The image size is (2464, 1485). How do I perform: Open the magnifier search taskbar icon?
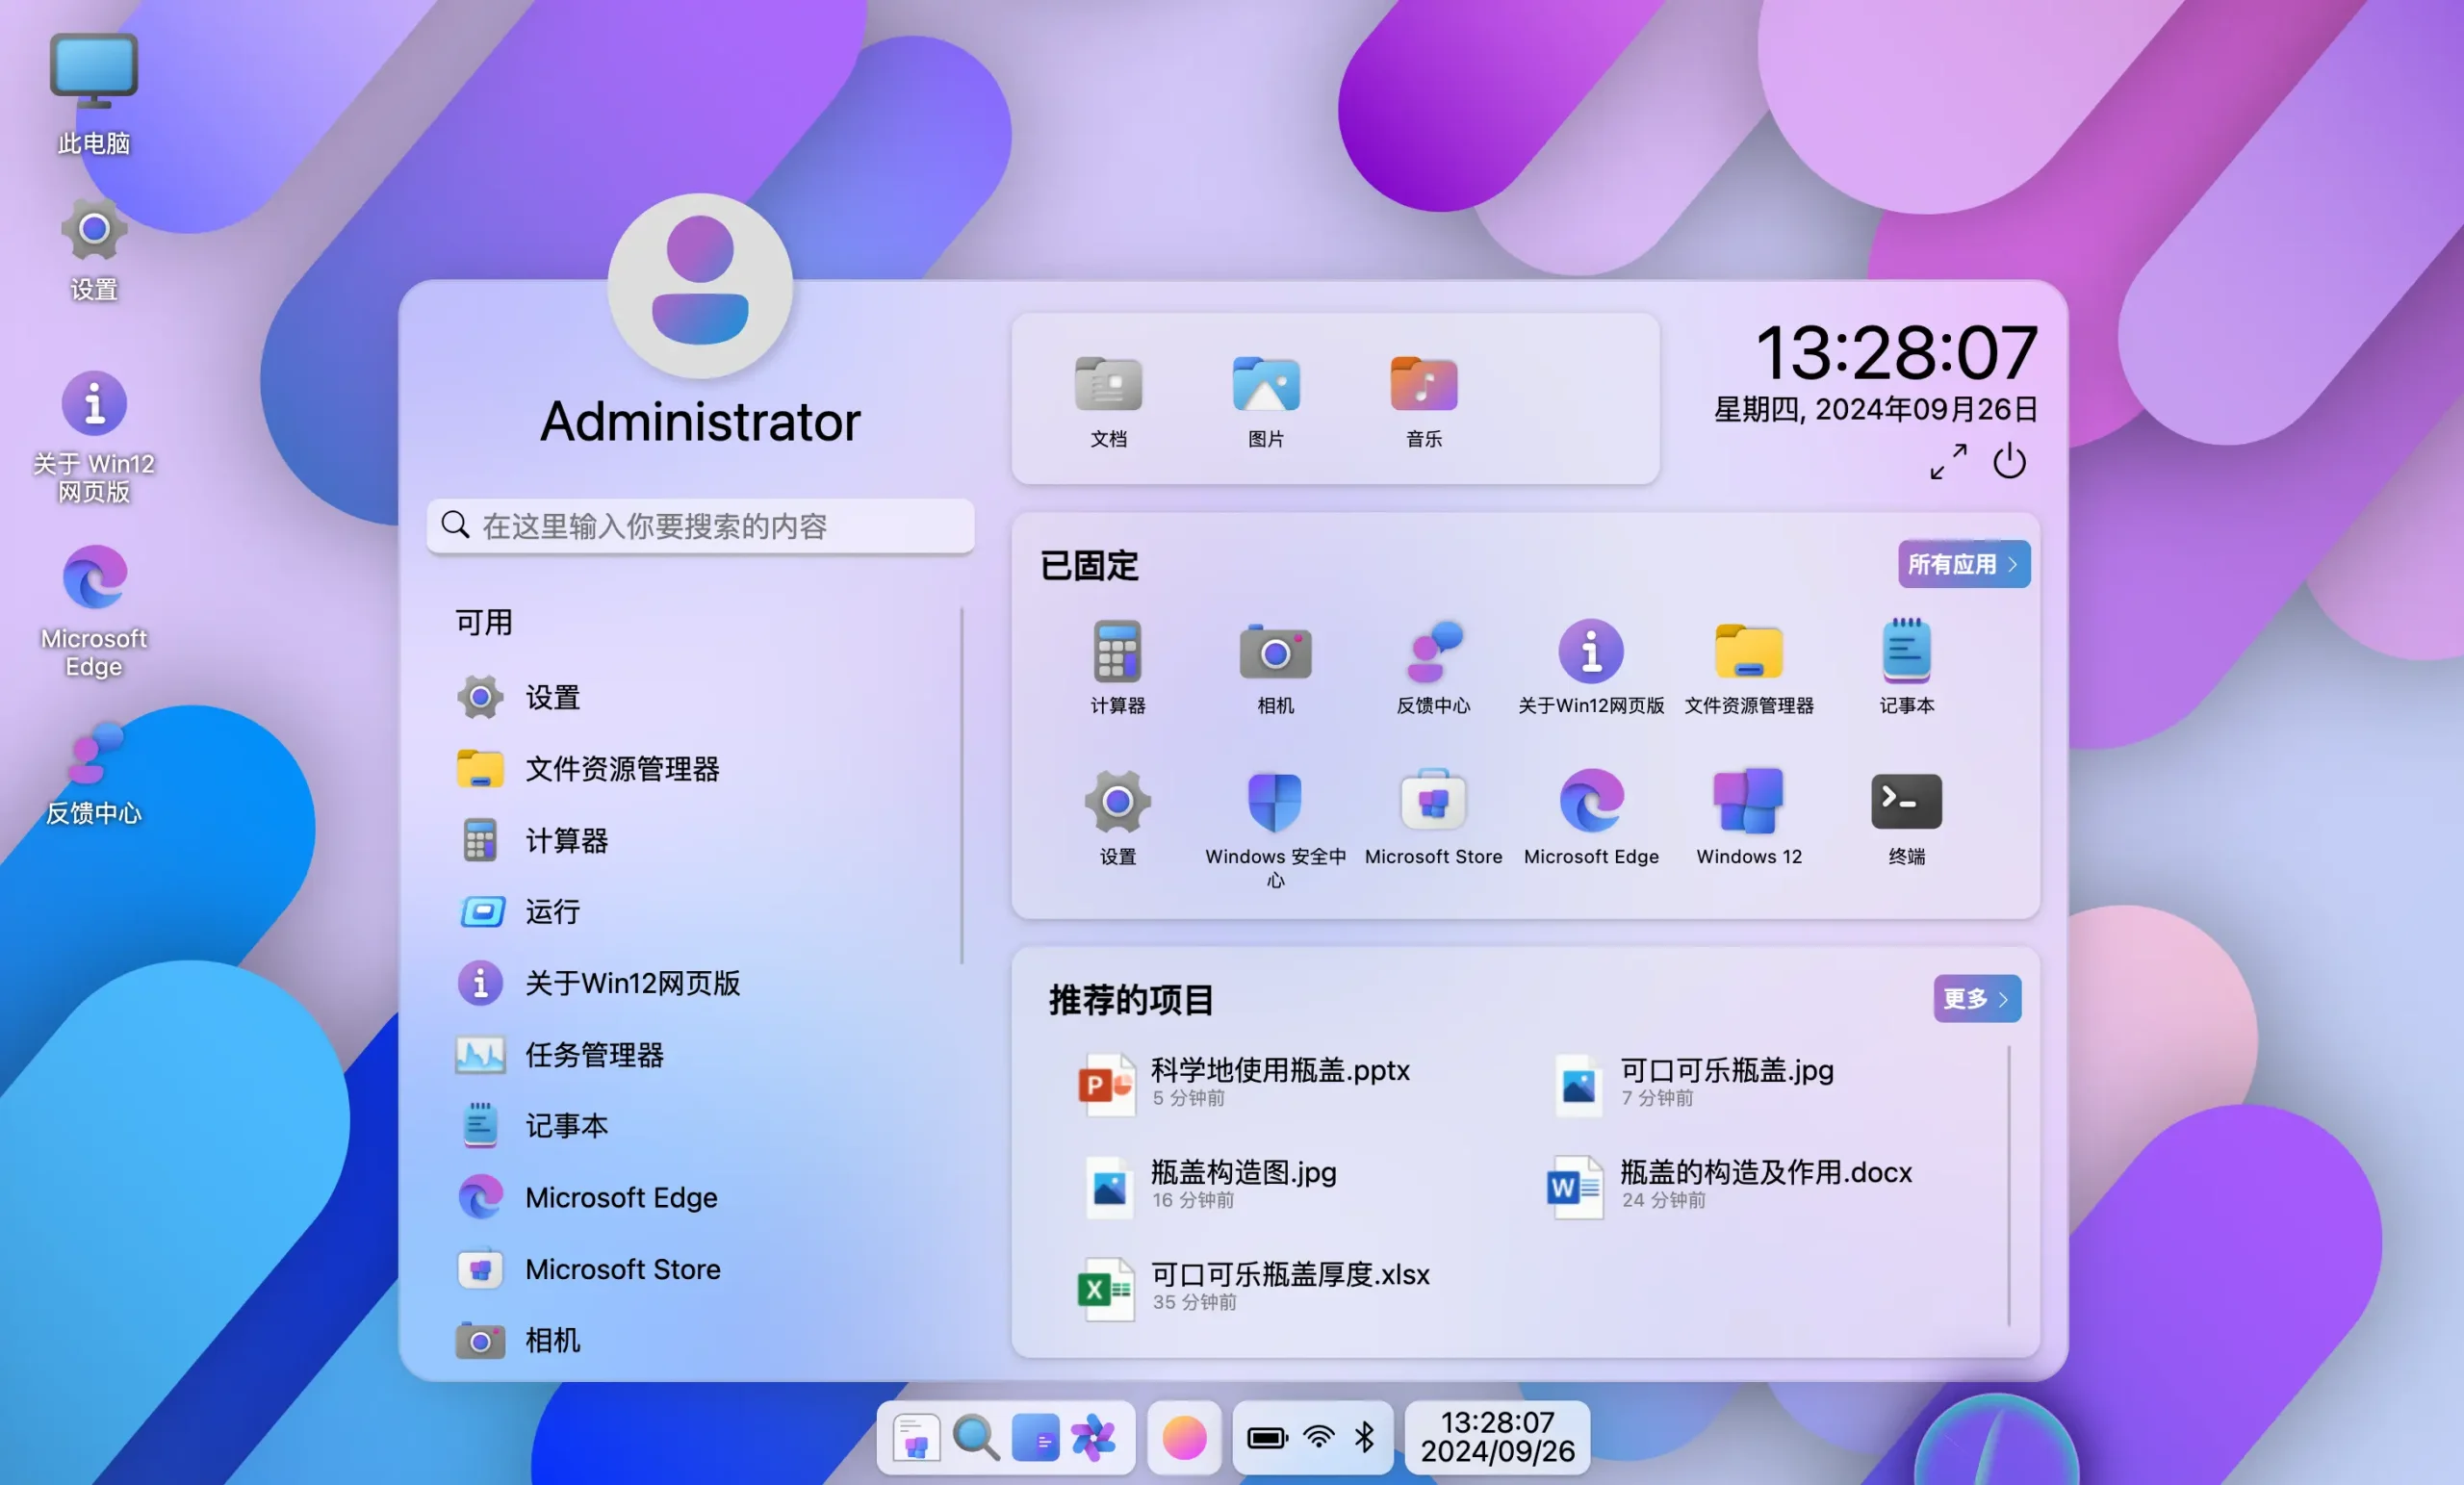pyautogui.click(x=975, y=1439)
